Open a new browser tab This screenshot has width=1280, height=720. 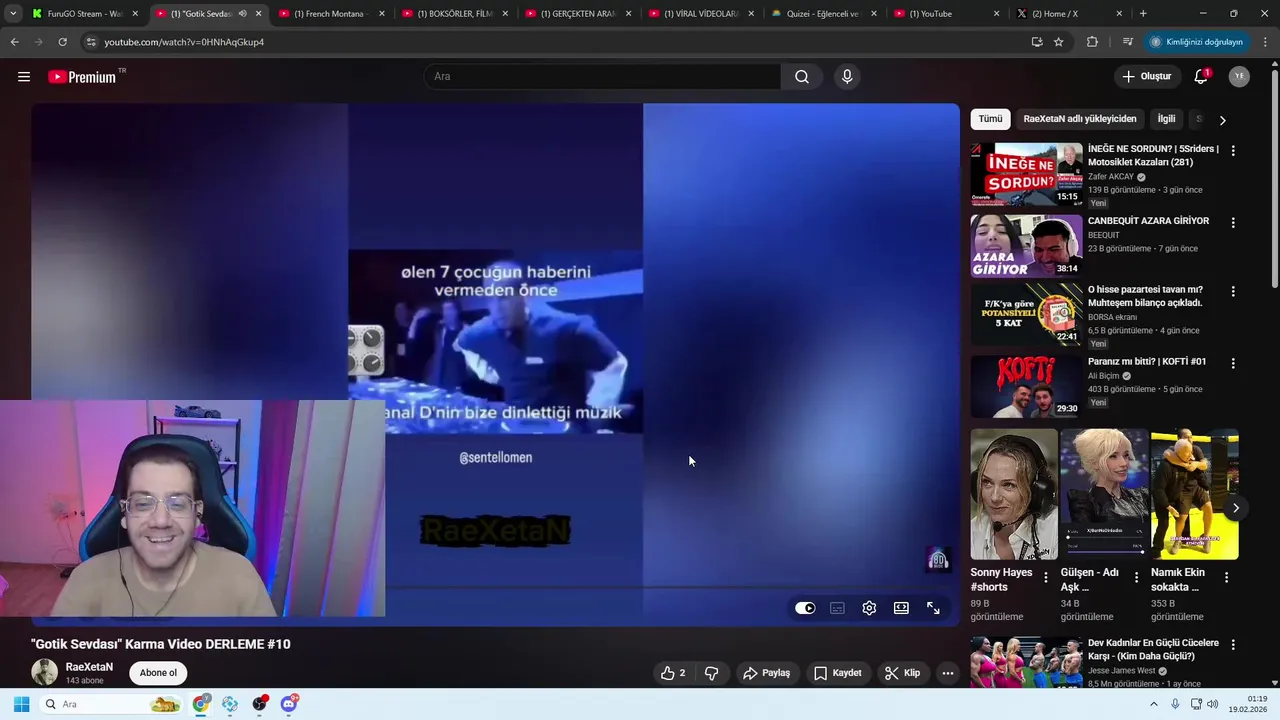(x=1143, y=14)
